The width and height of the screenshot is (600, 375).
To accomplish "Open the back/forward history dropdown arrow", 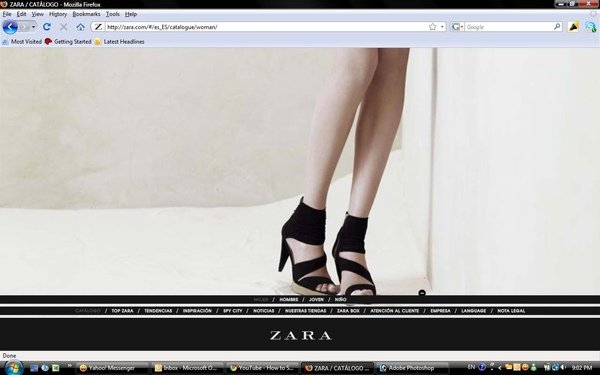I will (33, 27).
